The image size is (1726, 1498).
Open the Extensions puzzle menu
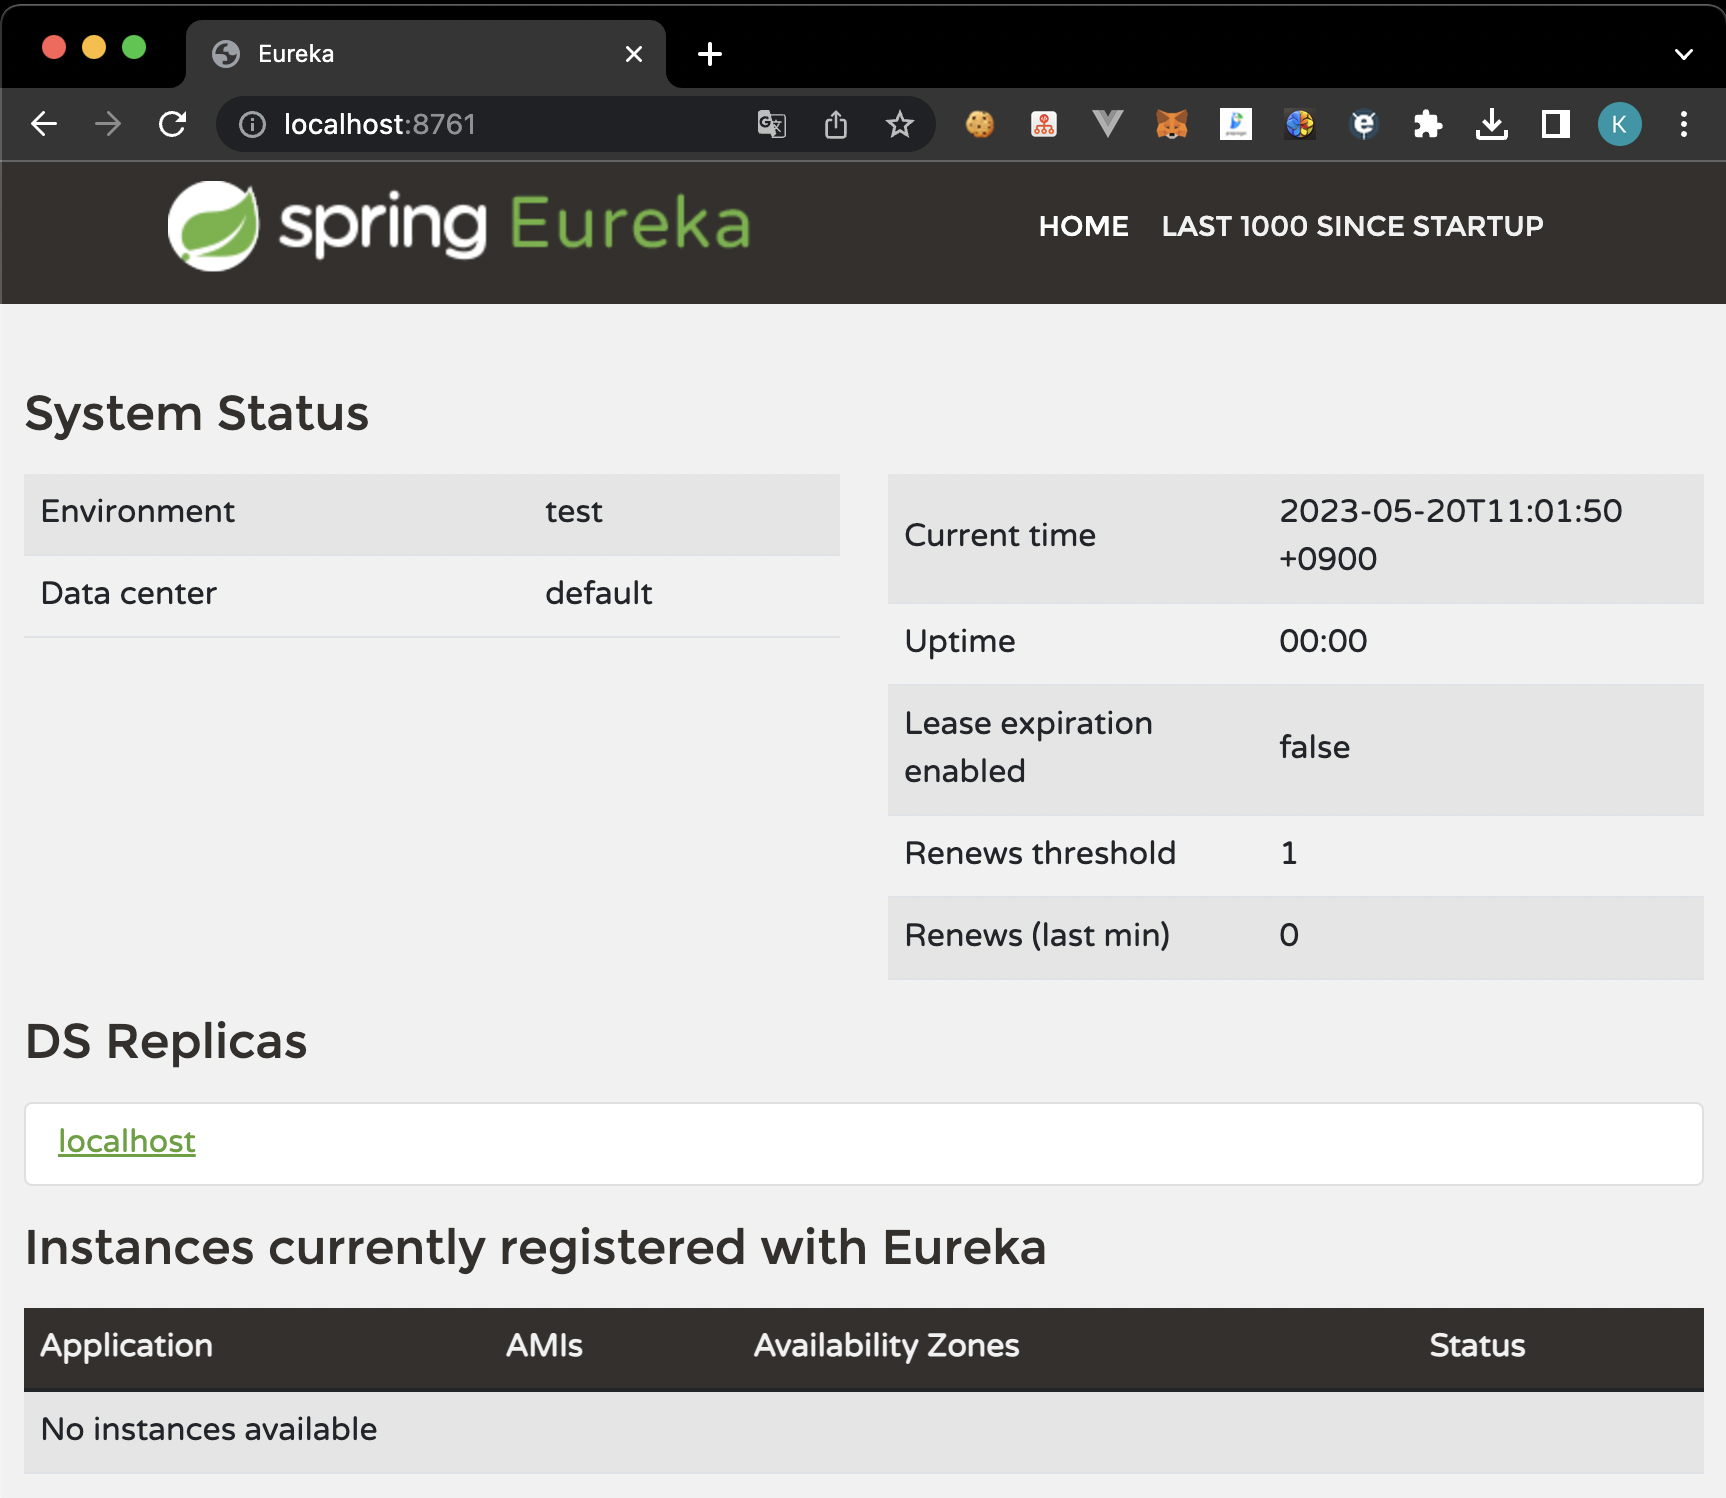click(1428, 124)
